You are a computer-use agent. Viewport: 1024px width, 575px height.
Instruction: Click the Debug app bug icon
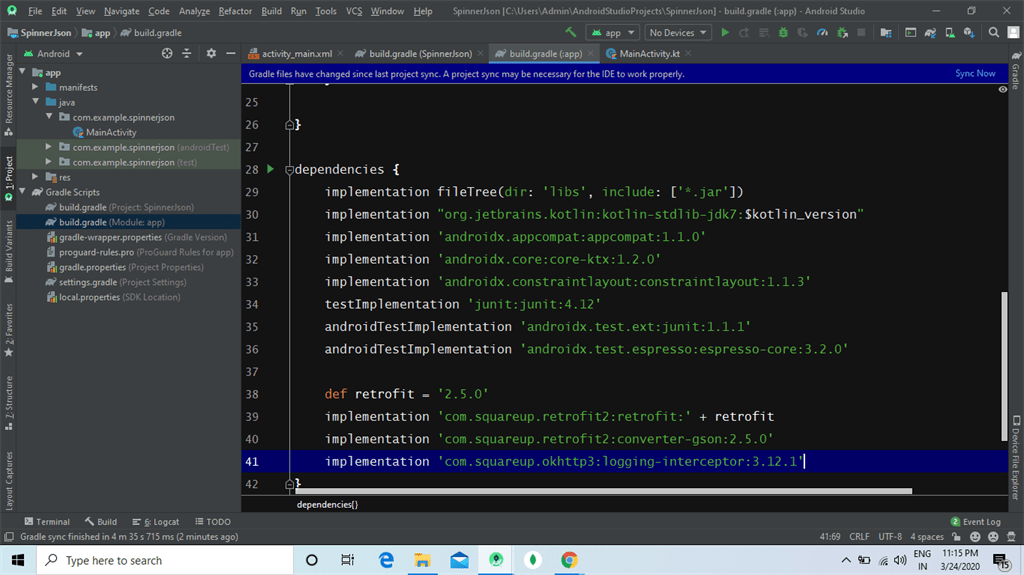click(x=783, y=32)
